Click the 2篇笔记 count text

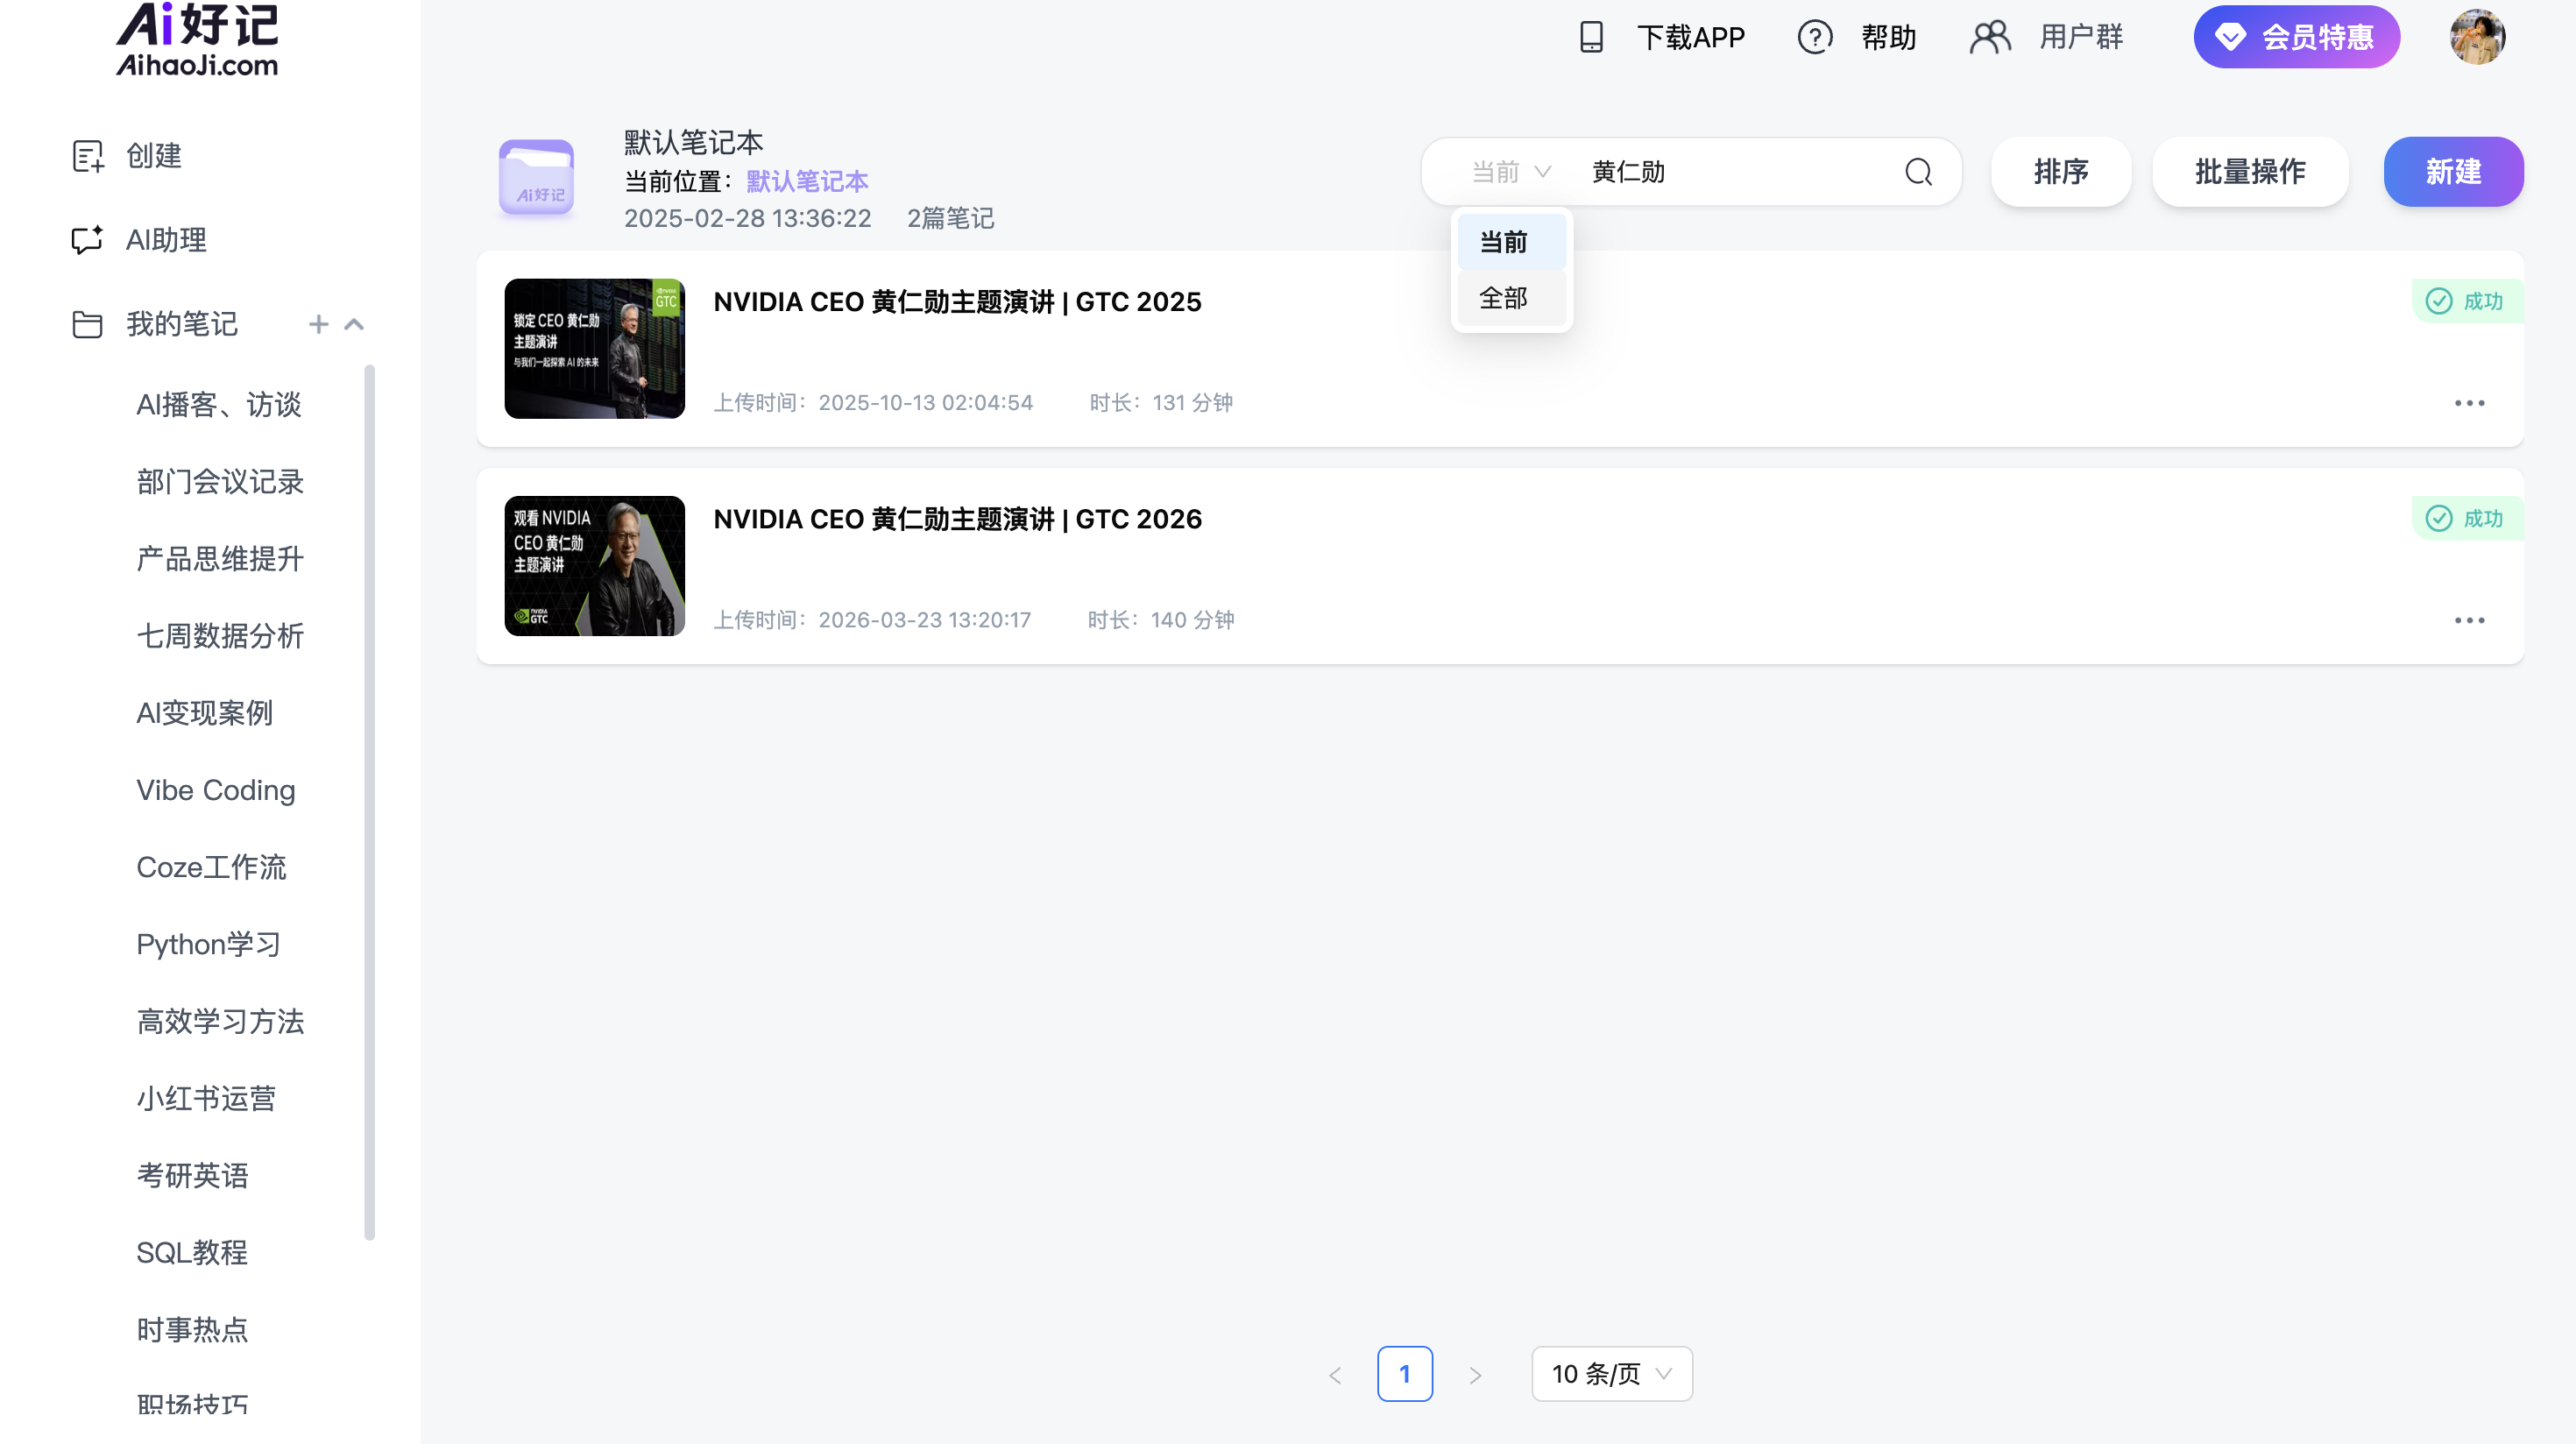pos(950,218)
